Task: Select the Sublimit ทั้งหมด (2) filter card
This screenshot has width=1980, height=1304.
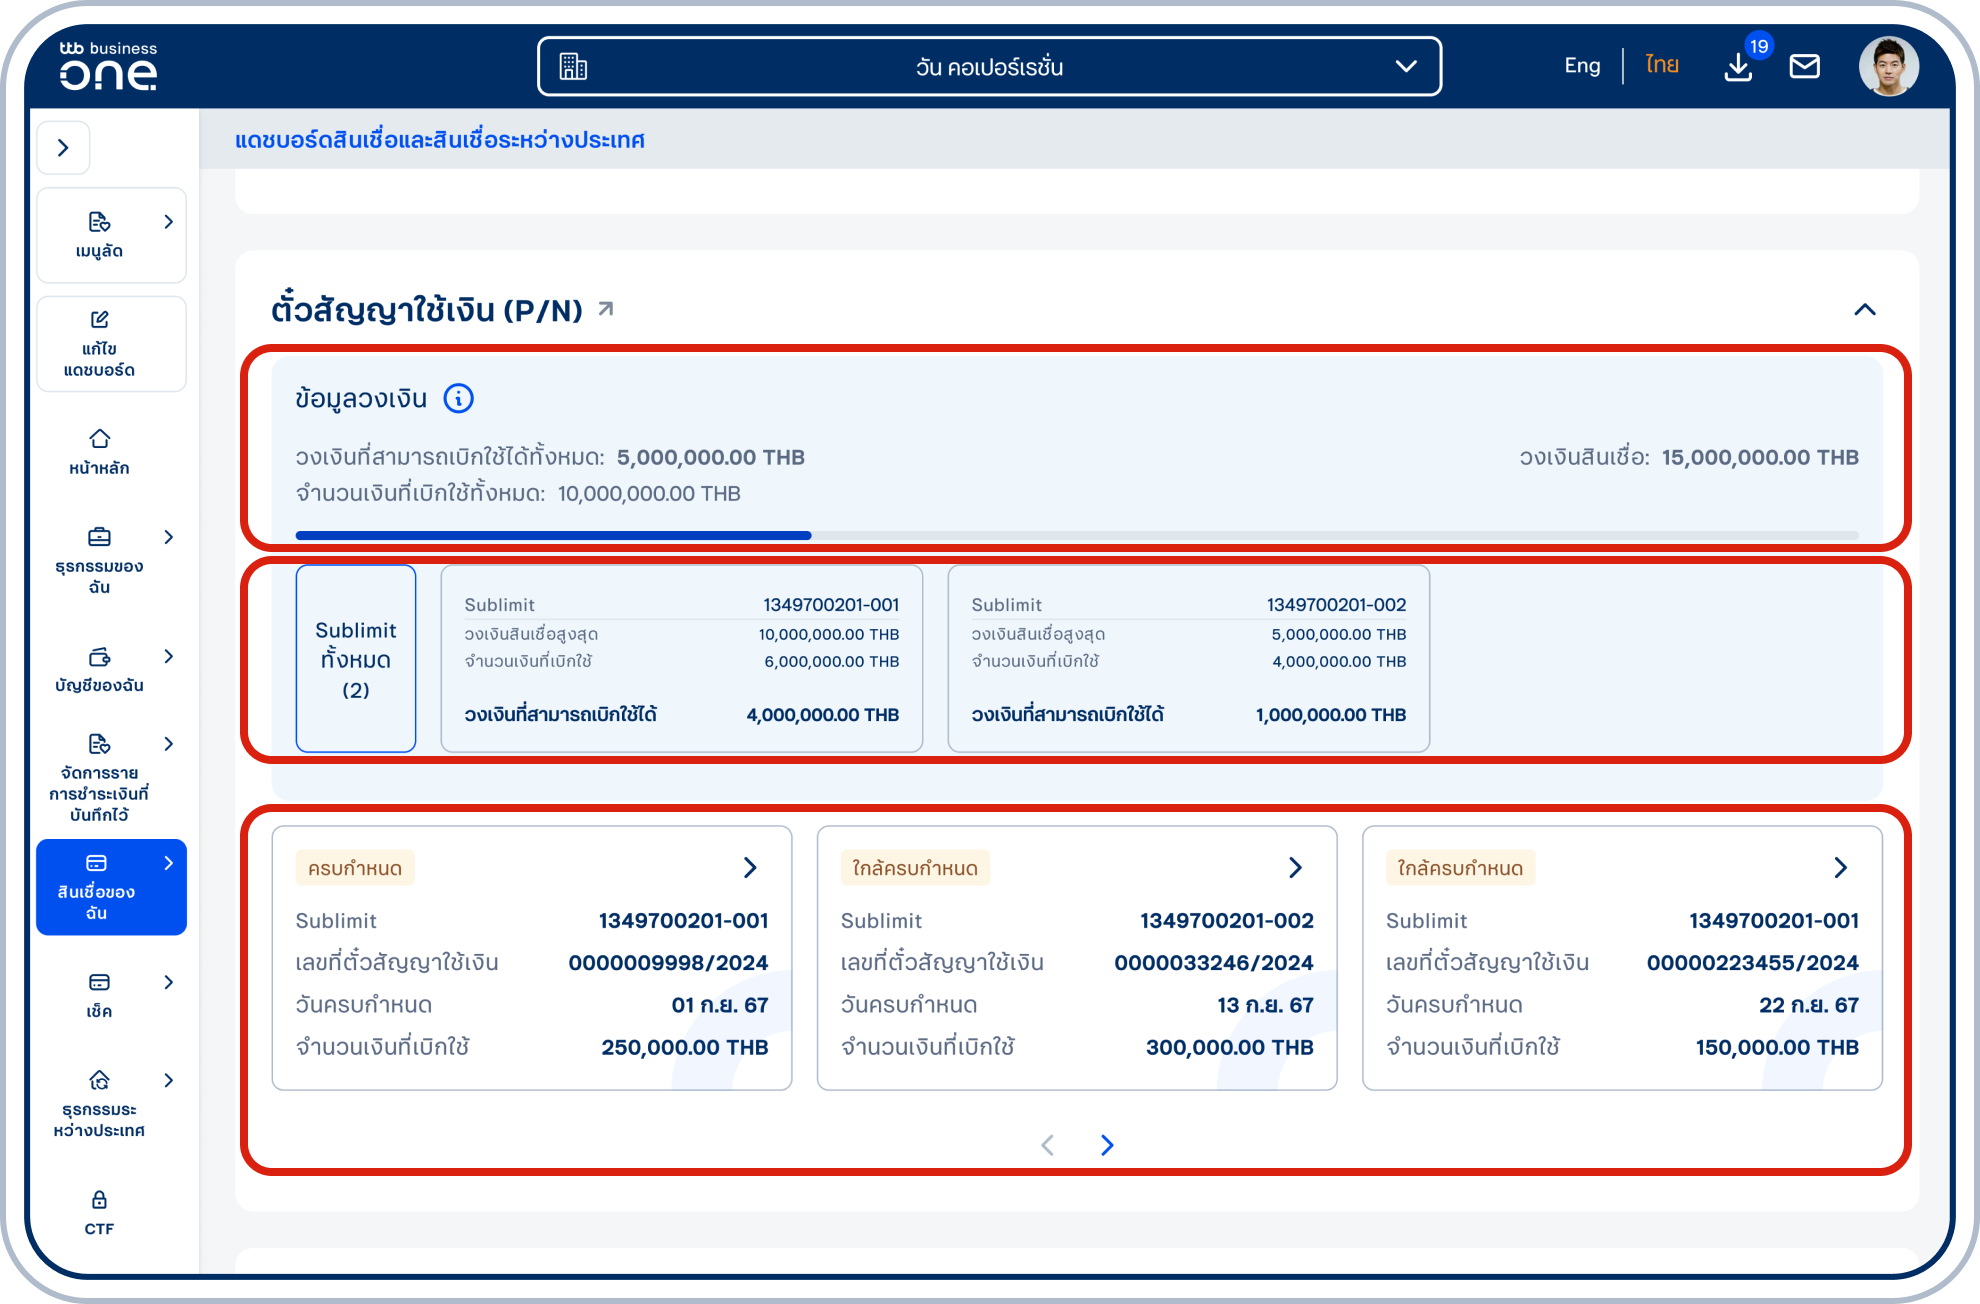Action: (356, 658)
